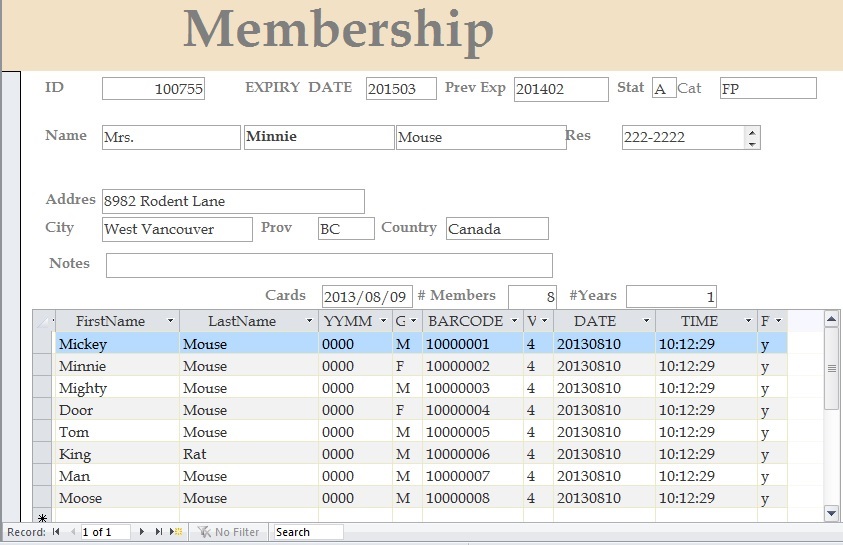Click the Rat last name cell

(x=249, y=454)
